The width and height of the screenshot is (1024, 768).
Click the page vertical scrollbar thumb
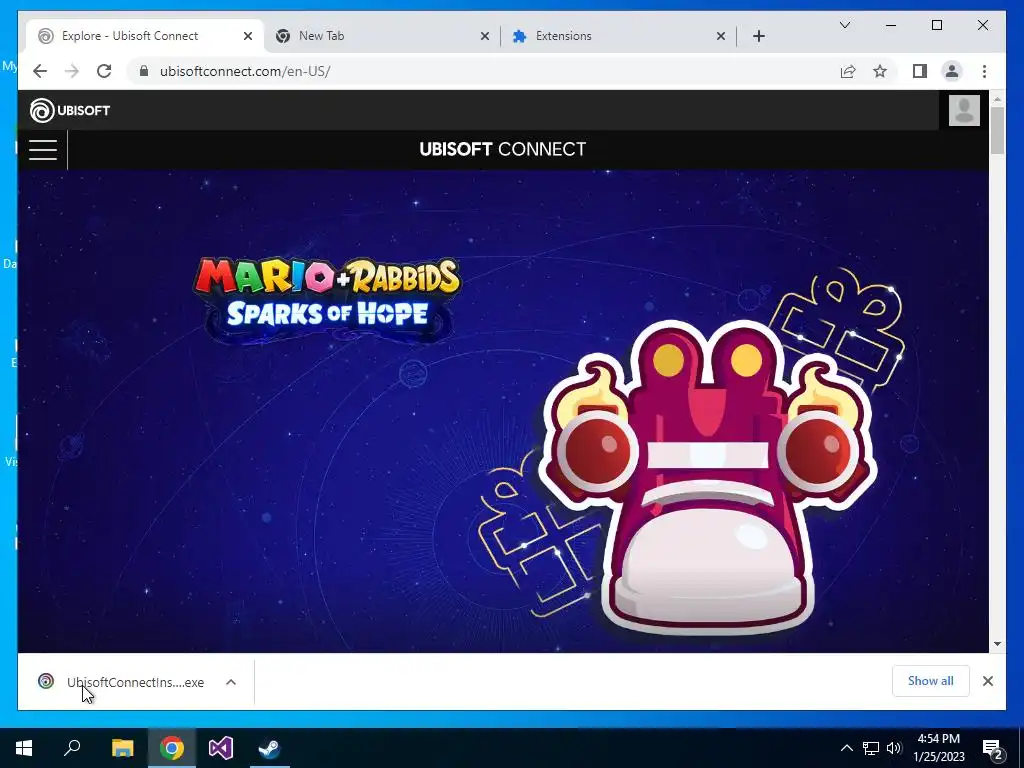tap(997, 130)
